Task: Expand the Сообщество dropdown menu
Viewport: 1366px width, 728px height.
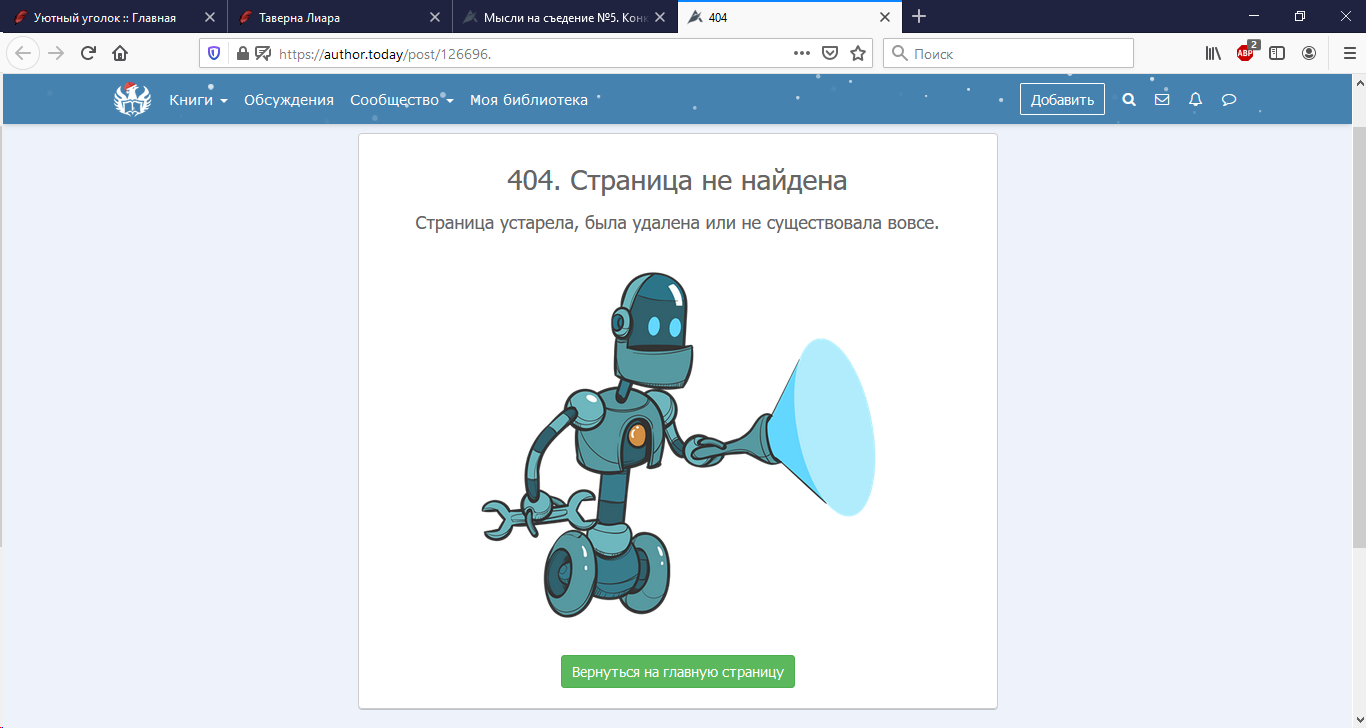Action: pyautogui.click(x=401, y=100)
